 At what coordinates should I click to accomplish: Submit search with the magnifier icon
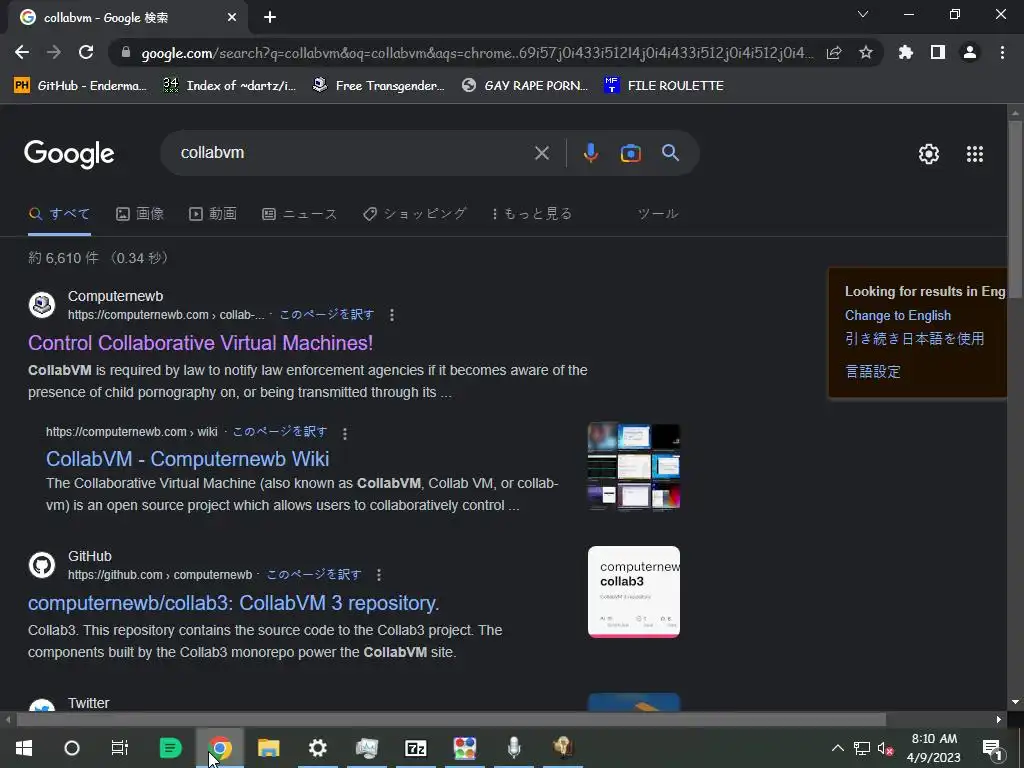[670, 153]
